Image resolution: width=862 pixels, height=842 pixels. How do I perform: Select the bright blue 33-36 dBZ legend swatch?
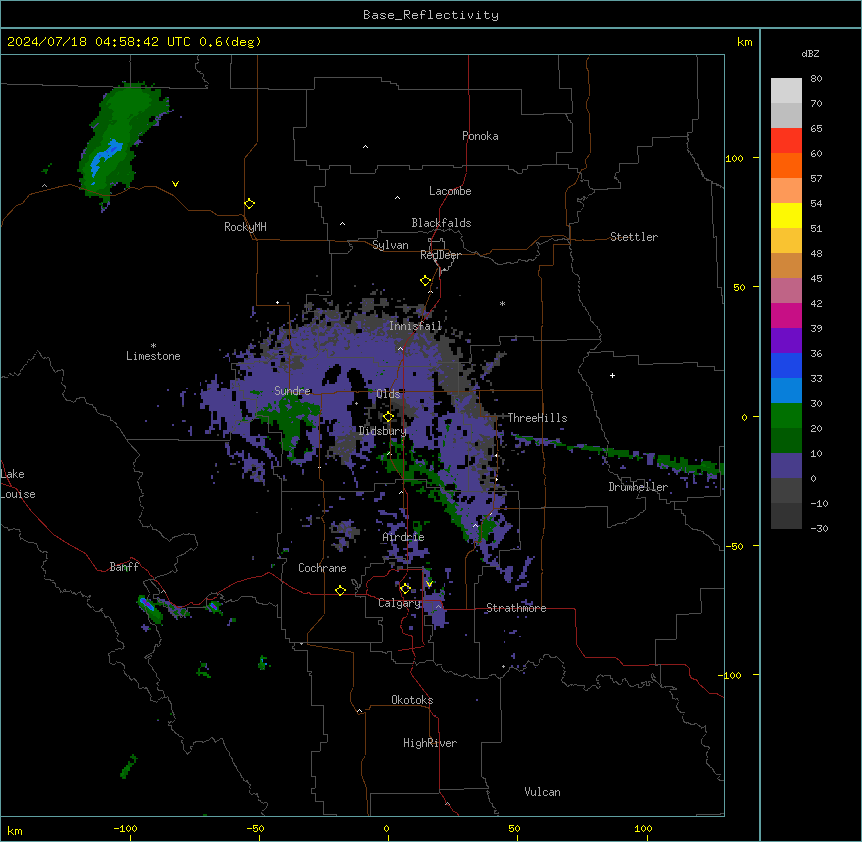786,365
